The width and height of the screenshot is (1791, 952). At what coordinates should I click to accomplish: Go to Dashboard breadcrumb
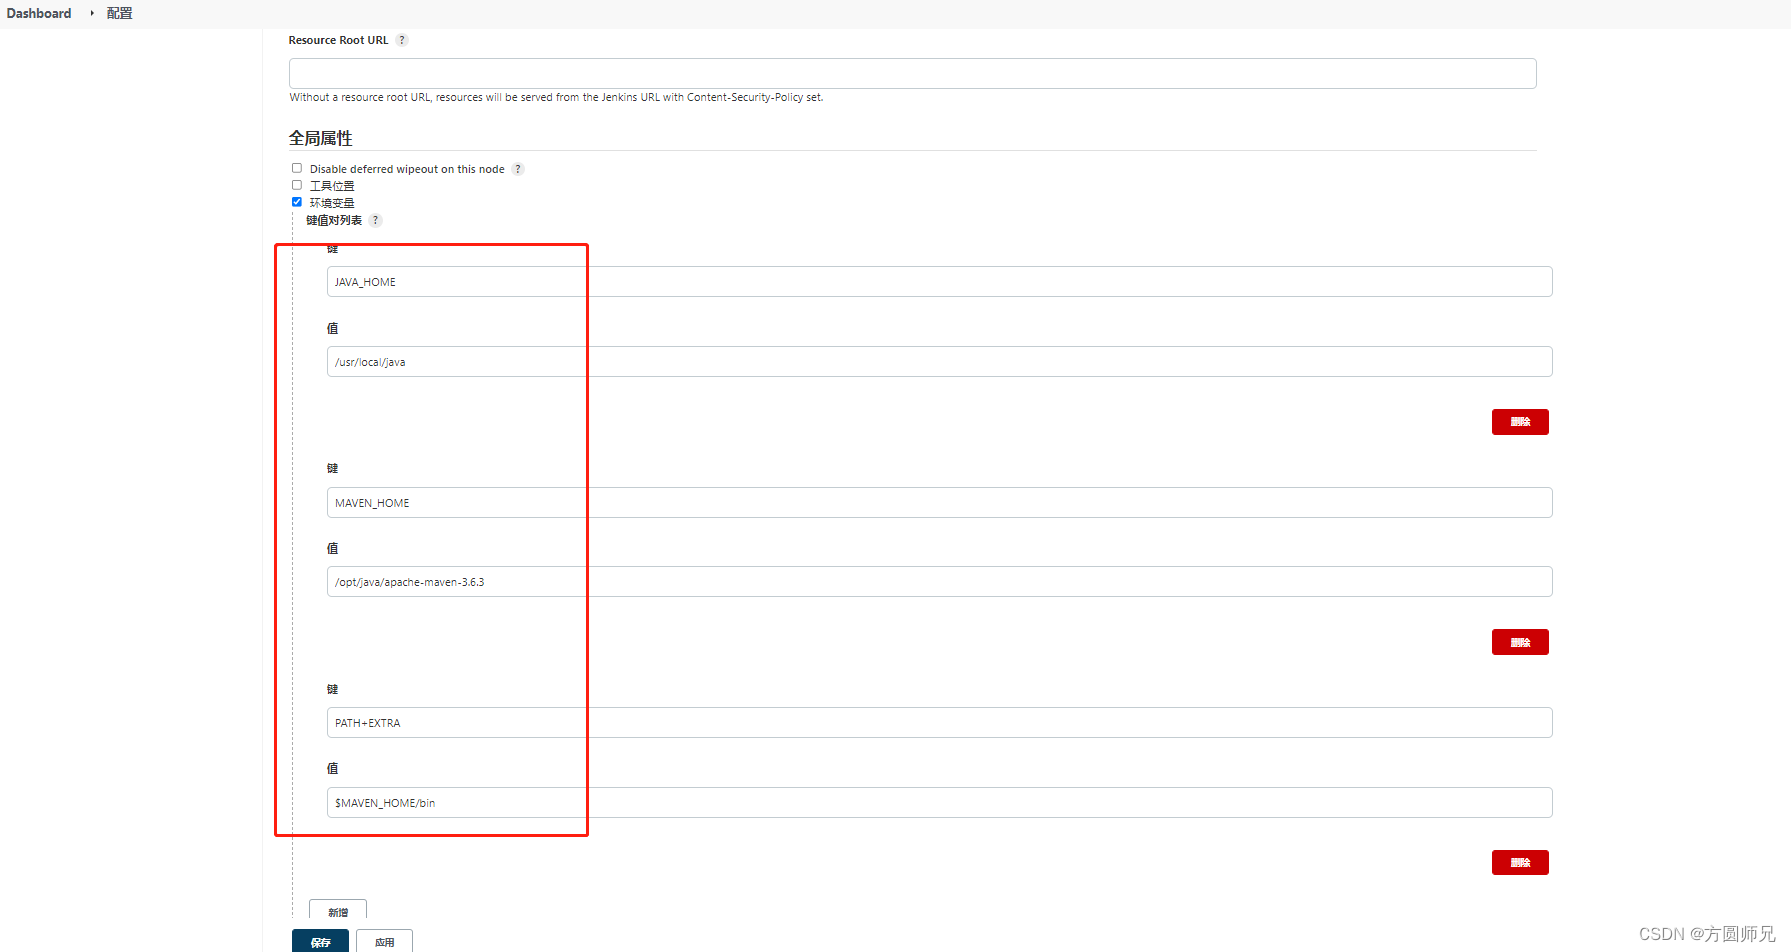[x=39, y=13]
